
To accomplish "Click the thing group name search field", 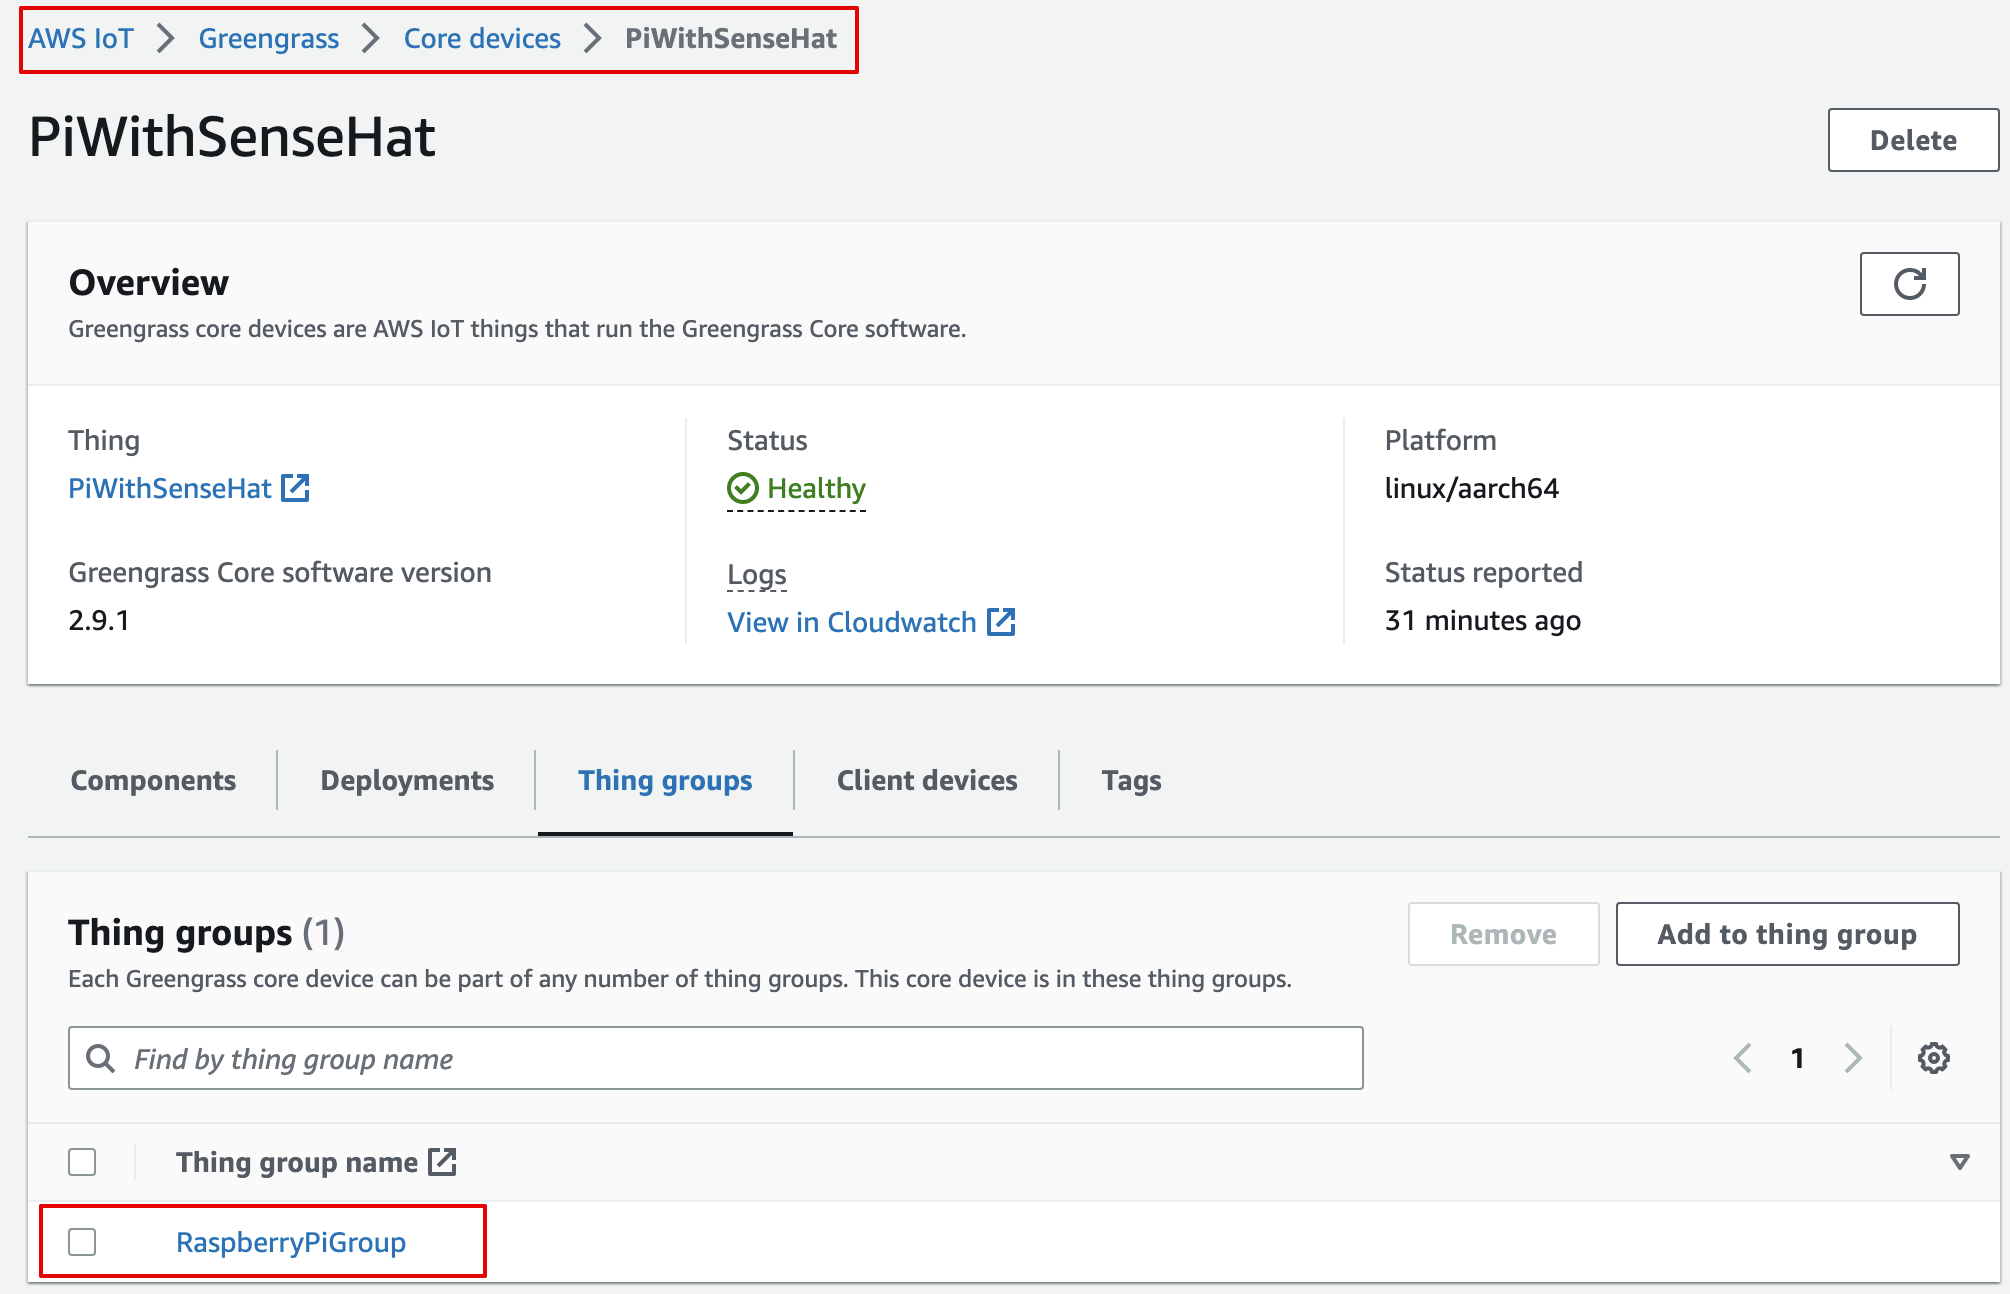I will (600, 1058).
